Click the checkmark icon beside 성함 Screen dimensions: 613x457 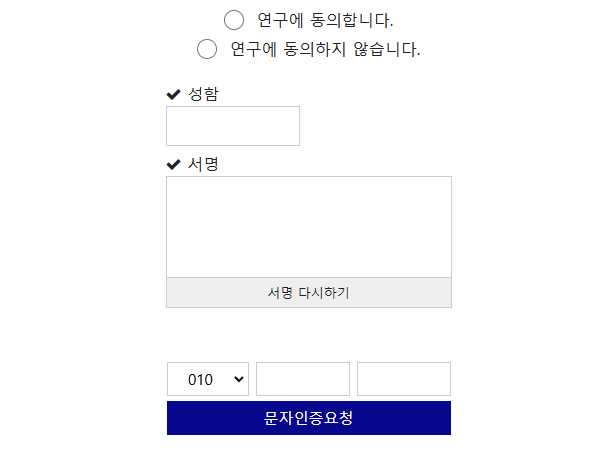coord(173,95)
